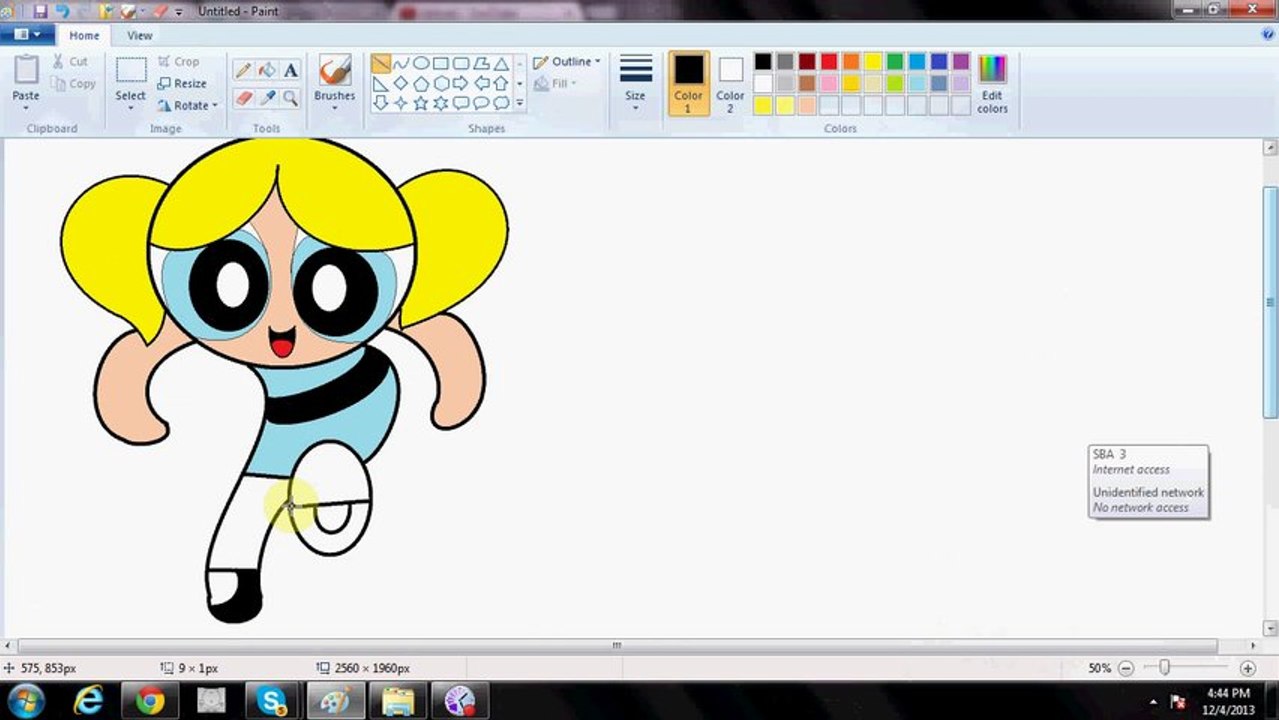
Task: Open the Rotate dropdown
Action: click(x=187, y=106)
